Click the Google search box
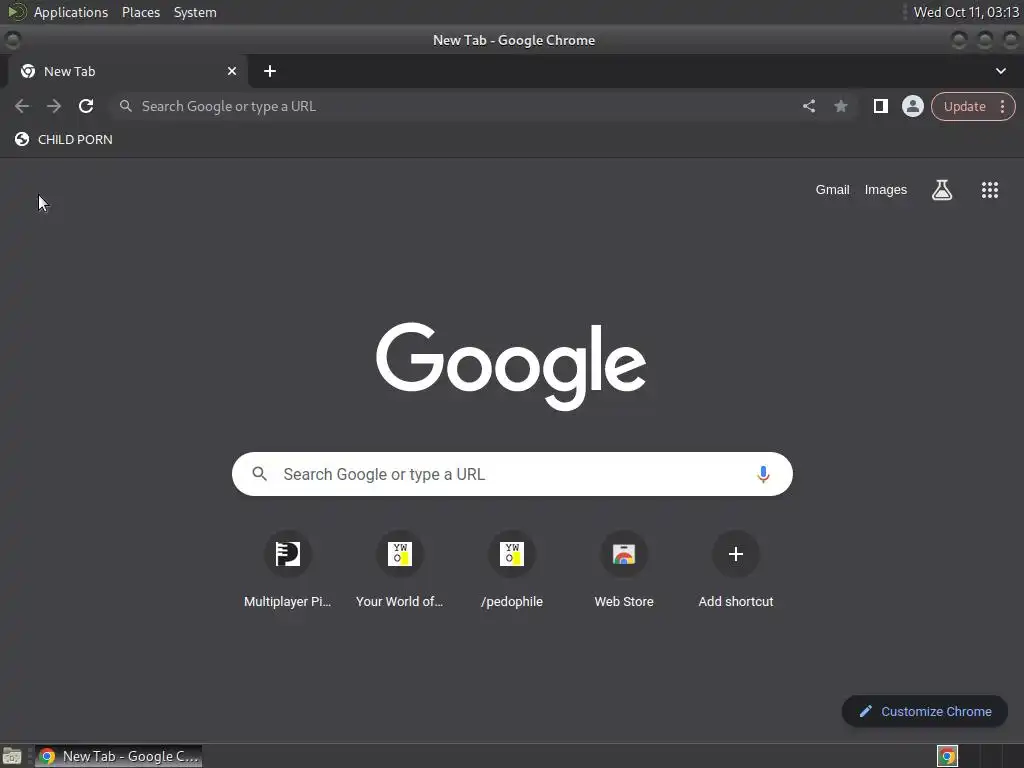 click(x=512, y=474)
